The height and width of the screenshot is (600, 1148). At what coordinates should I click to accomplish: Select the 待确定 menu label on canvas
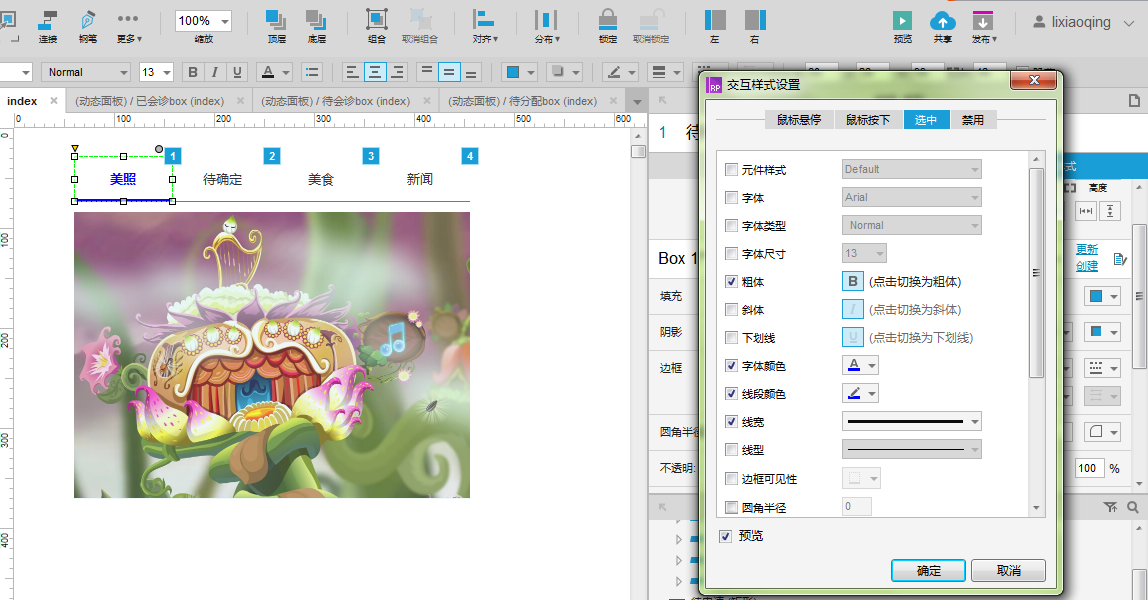(x=222, y=179)
